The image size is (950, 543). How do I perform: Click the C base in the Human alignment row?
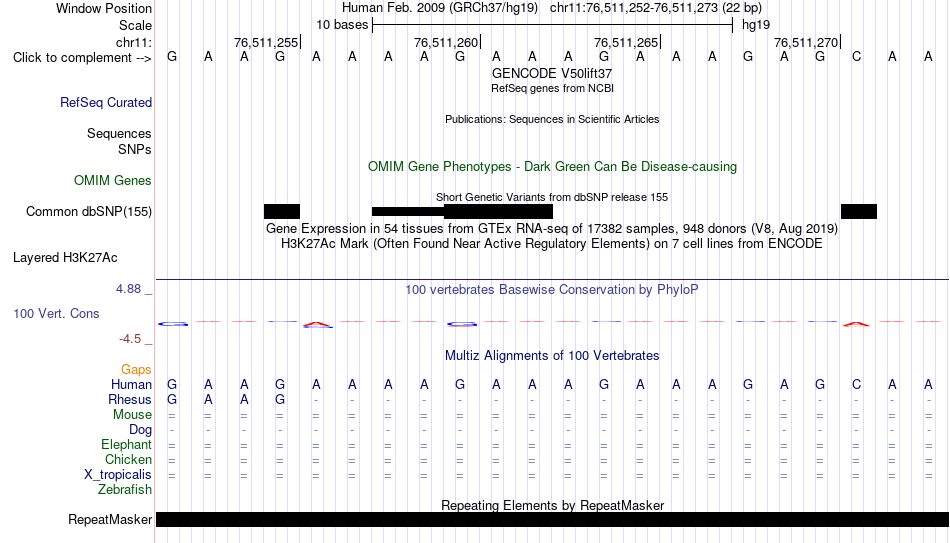click(x=856, y=385)
